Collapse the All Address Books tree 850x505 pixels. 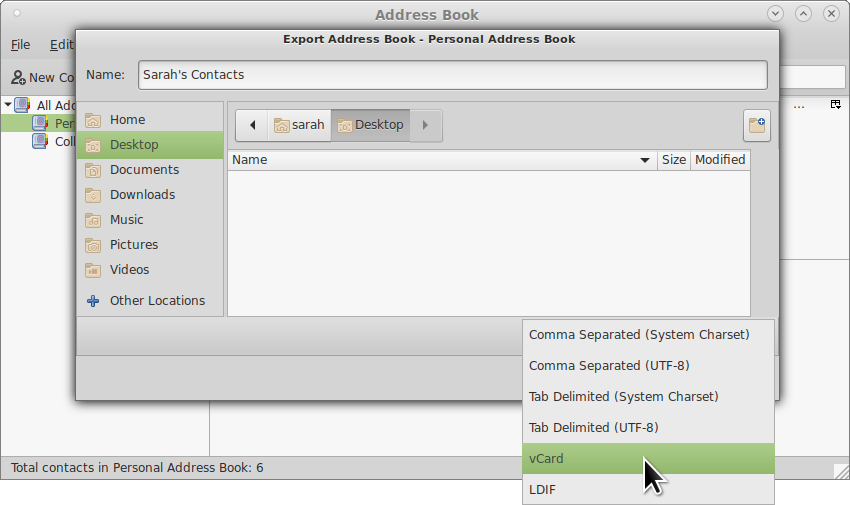[x=7, y=105]
